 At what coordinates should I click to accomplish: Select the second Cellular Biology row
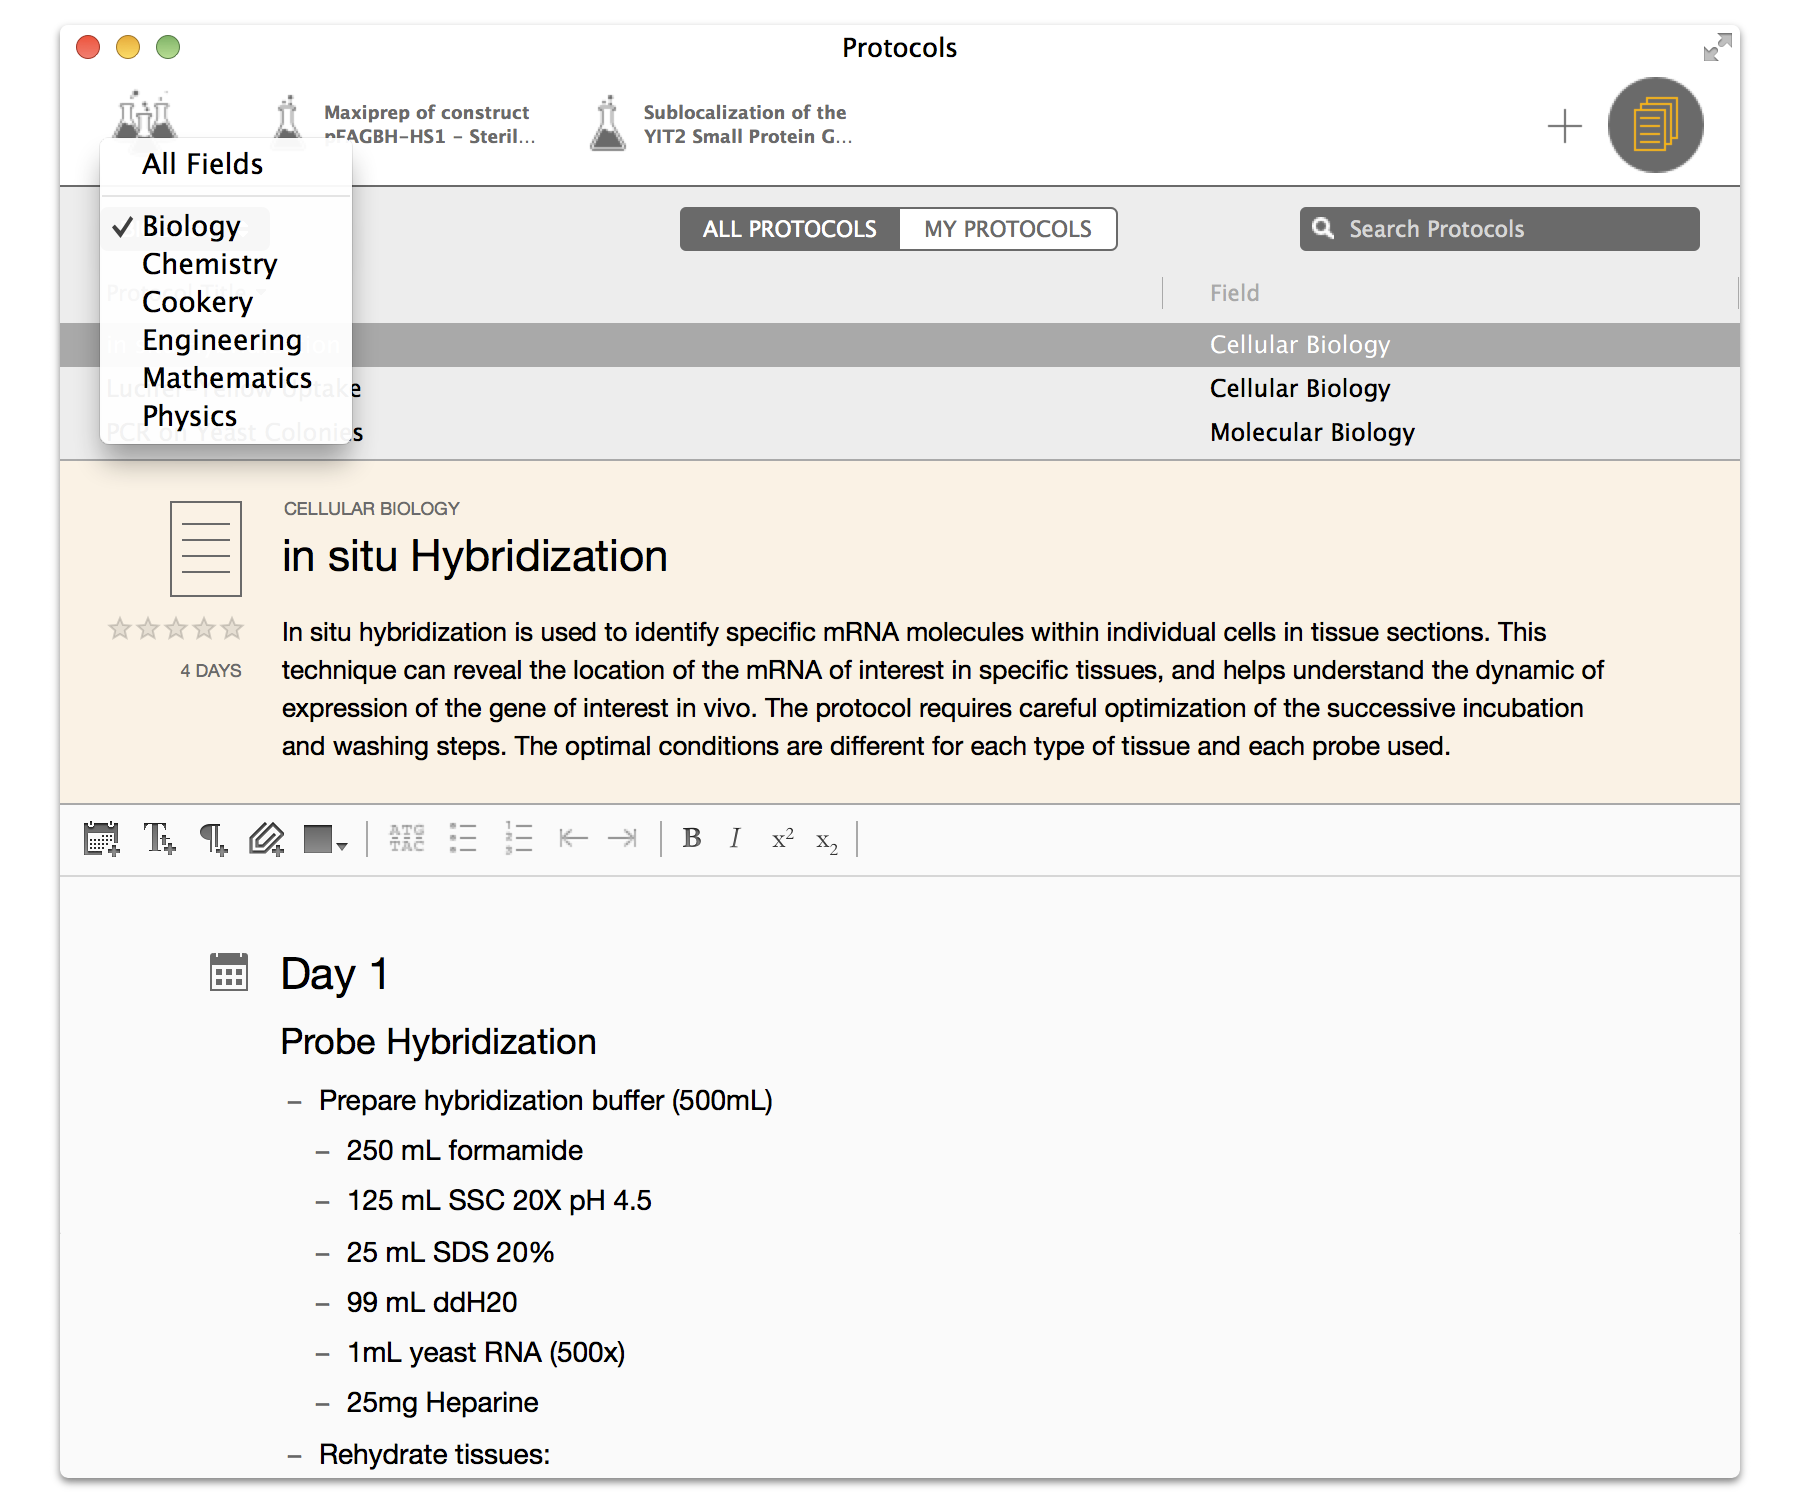[899, 389]
